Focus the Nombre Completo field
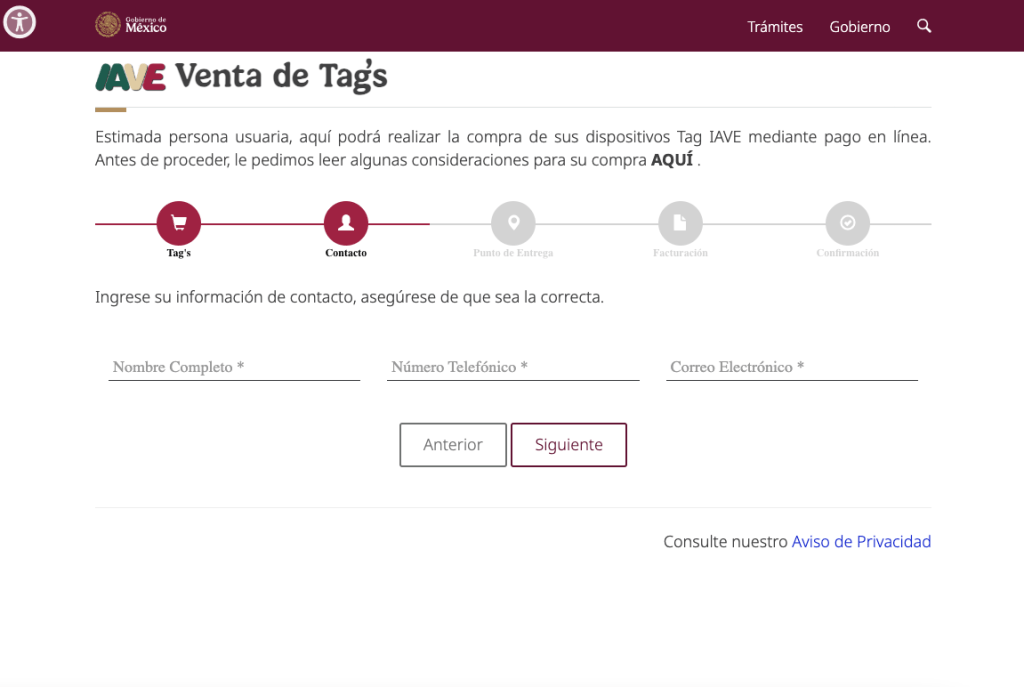Screen dimensions: 1024x687 point(234,367)
